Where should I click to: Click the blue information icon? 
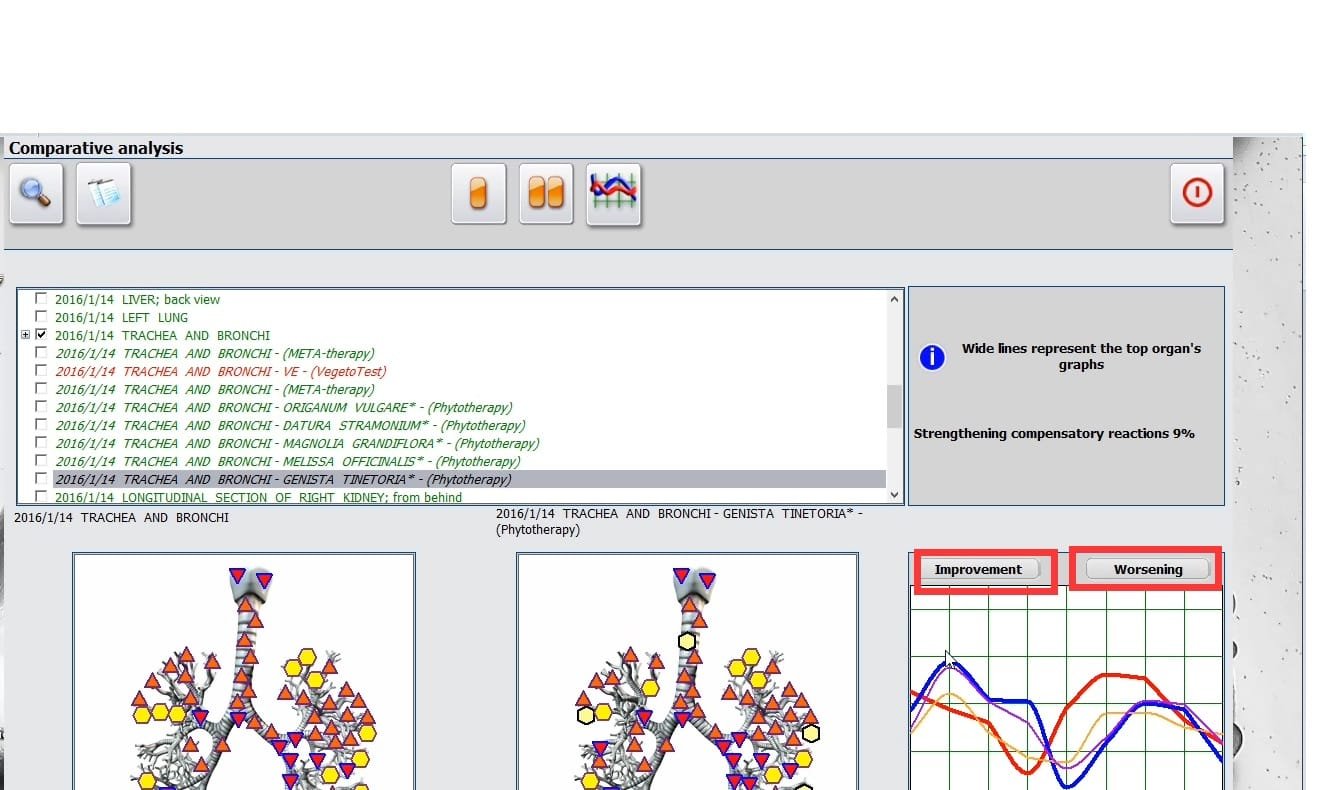[x=931, y=357]
